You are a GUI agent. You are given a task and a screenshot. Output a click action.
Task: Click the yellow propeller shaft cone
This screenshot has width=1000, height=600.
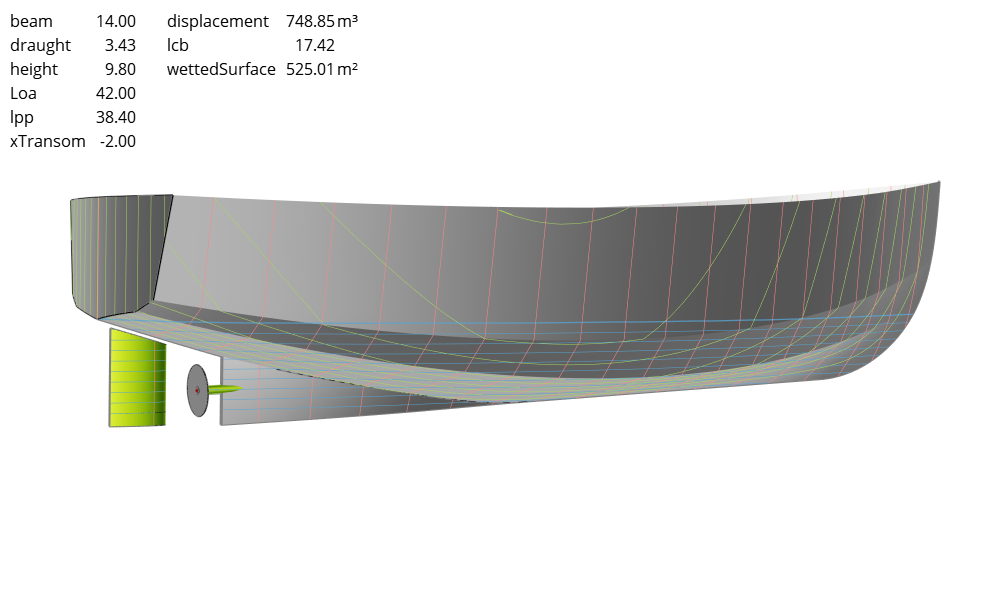coord(226,389)
